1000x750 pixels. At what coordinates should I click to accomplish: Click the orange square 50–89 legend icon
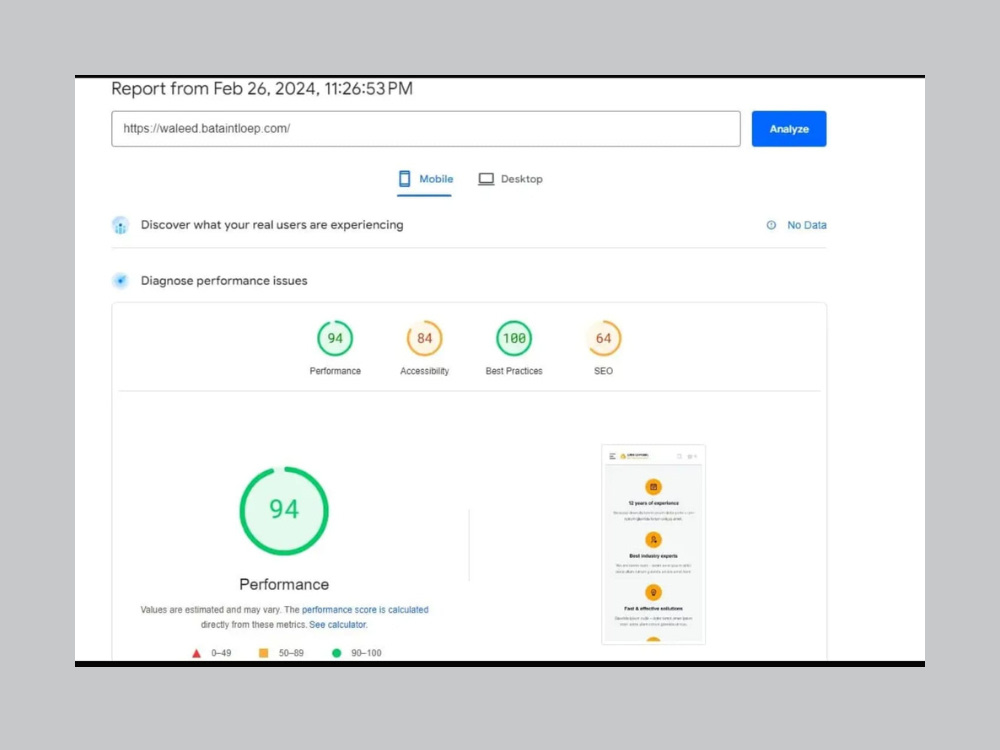coord(263,653)
